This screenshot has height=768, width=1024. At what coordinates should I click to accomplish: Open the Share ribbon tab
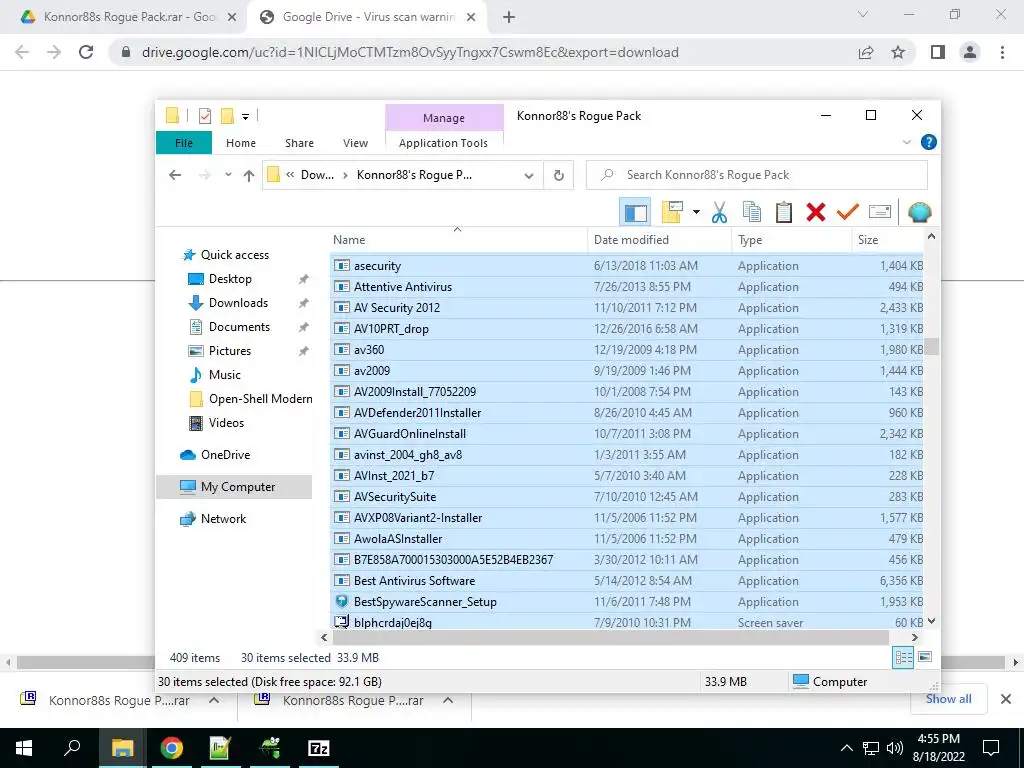(x=299, y=143)
